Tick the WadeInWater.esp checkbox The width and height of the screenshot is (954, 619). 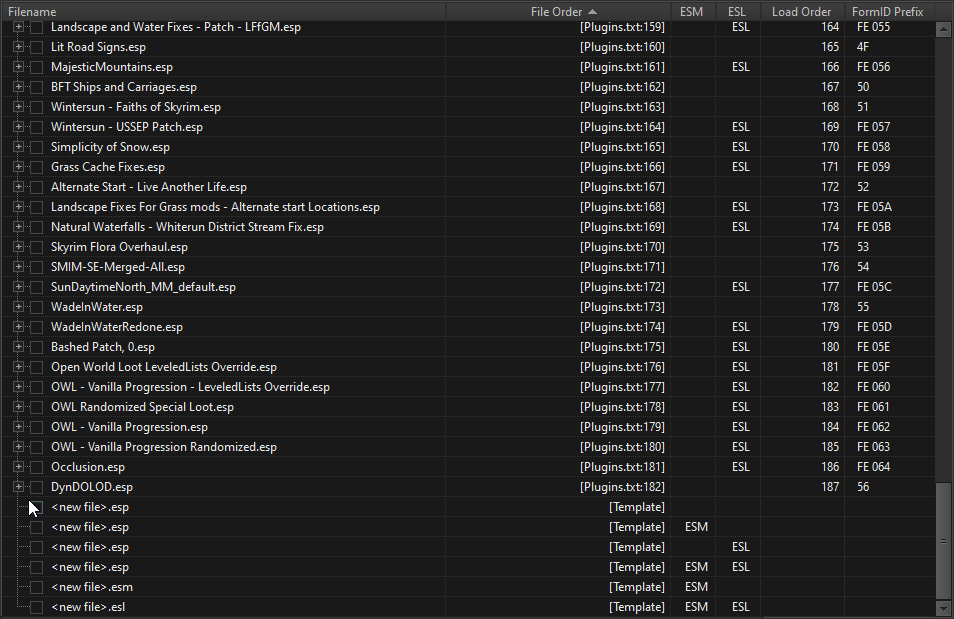(x=37, y=307)
